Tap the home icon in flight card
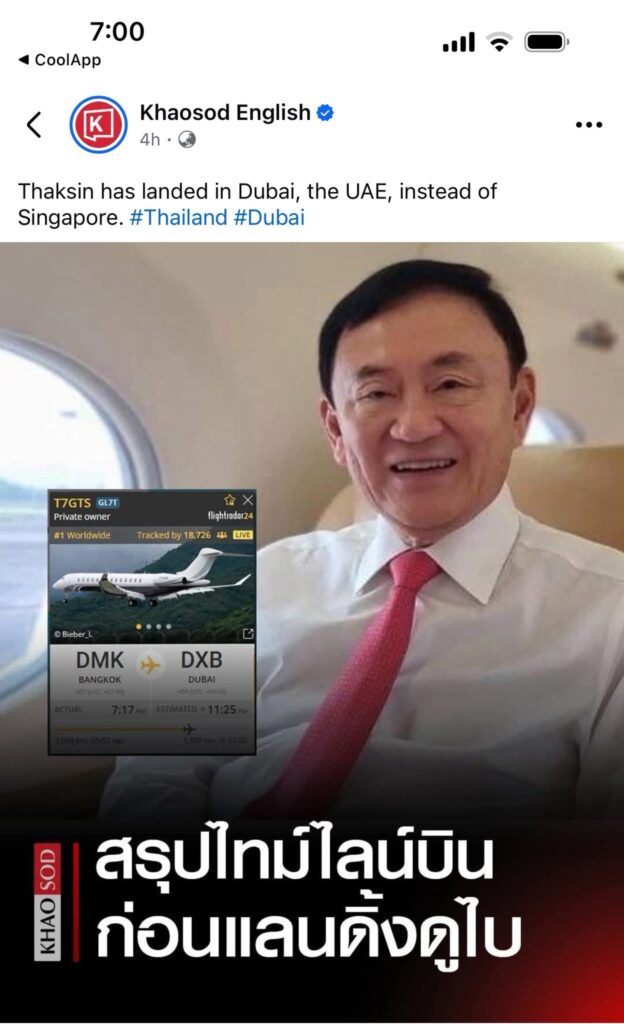Screen dimensions: 624x1024 coord(229,500)
